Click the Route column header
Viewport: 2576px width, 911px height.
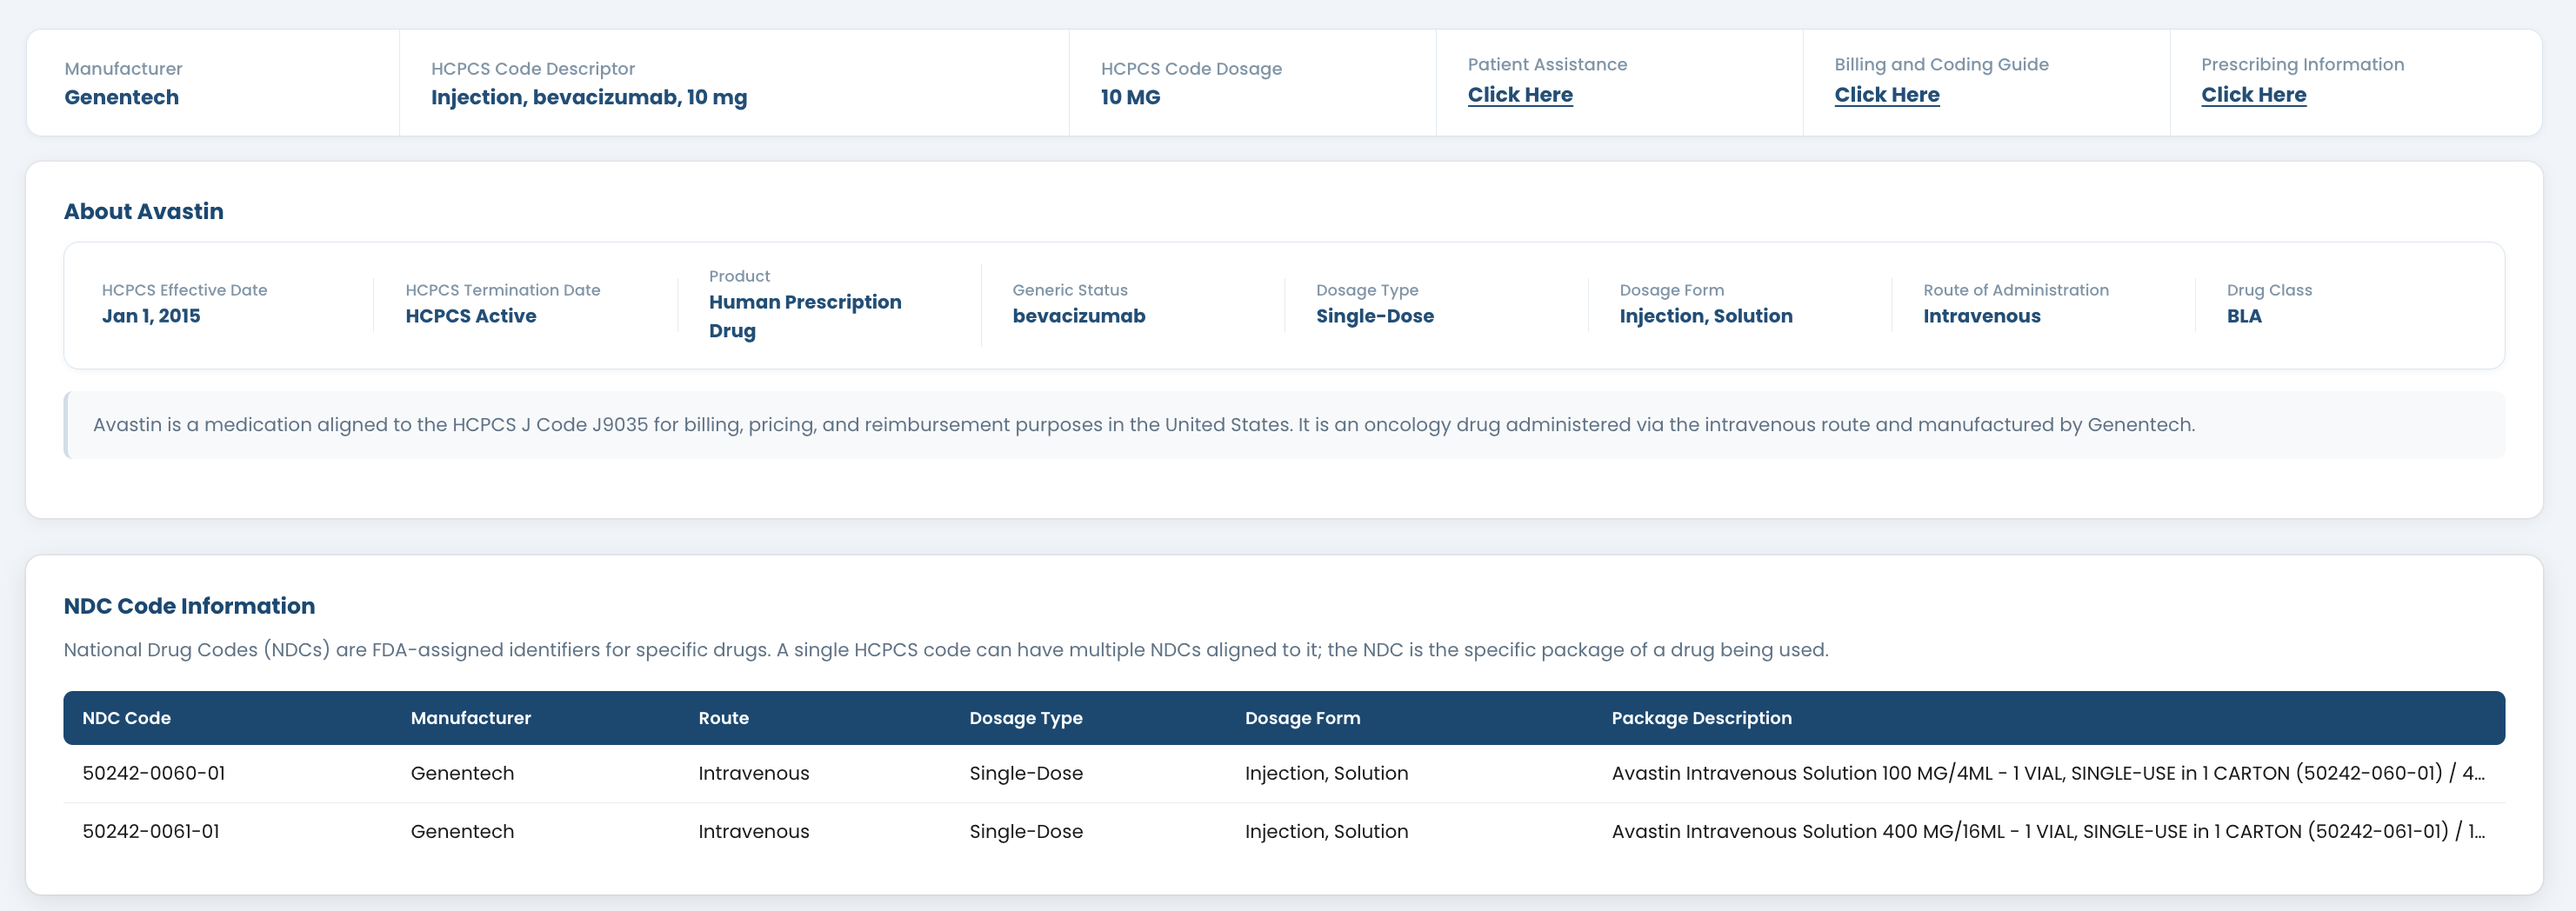pyautogui.click(x=723, y=718)
